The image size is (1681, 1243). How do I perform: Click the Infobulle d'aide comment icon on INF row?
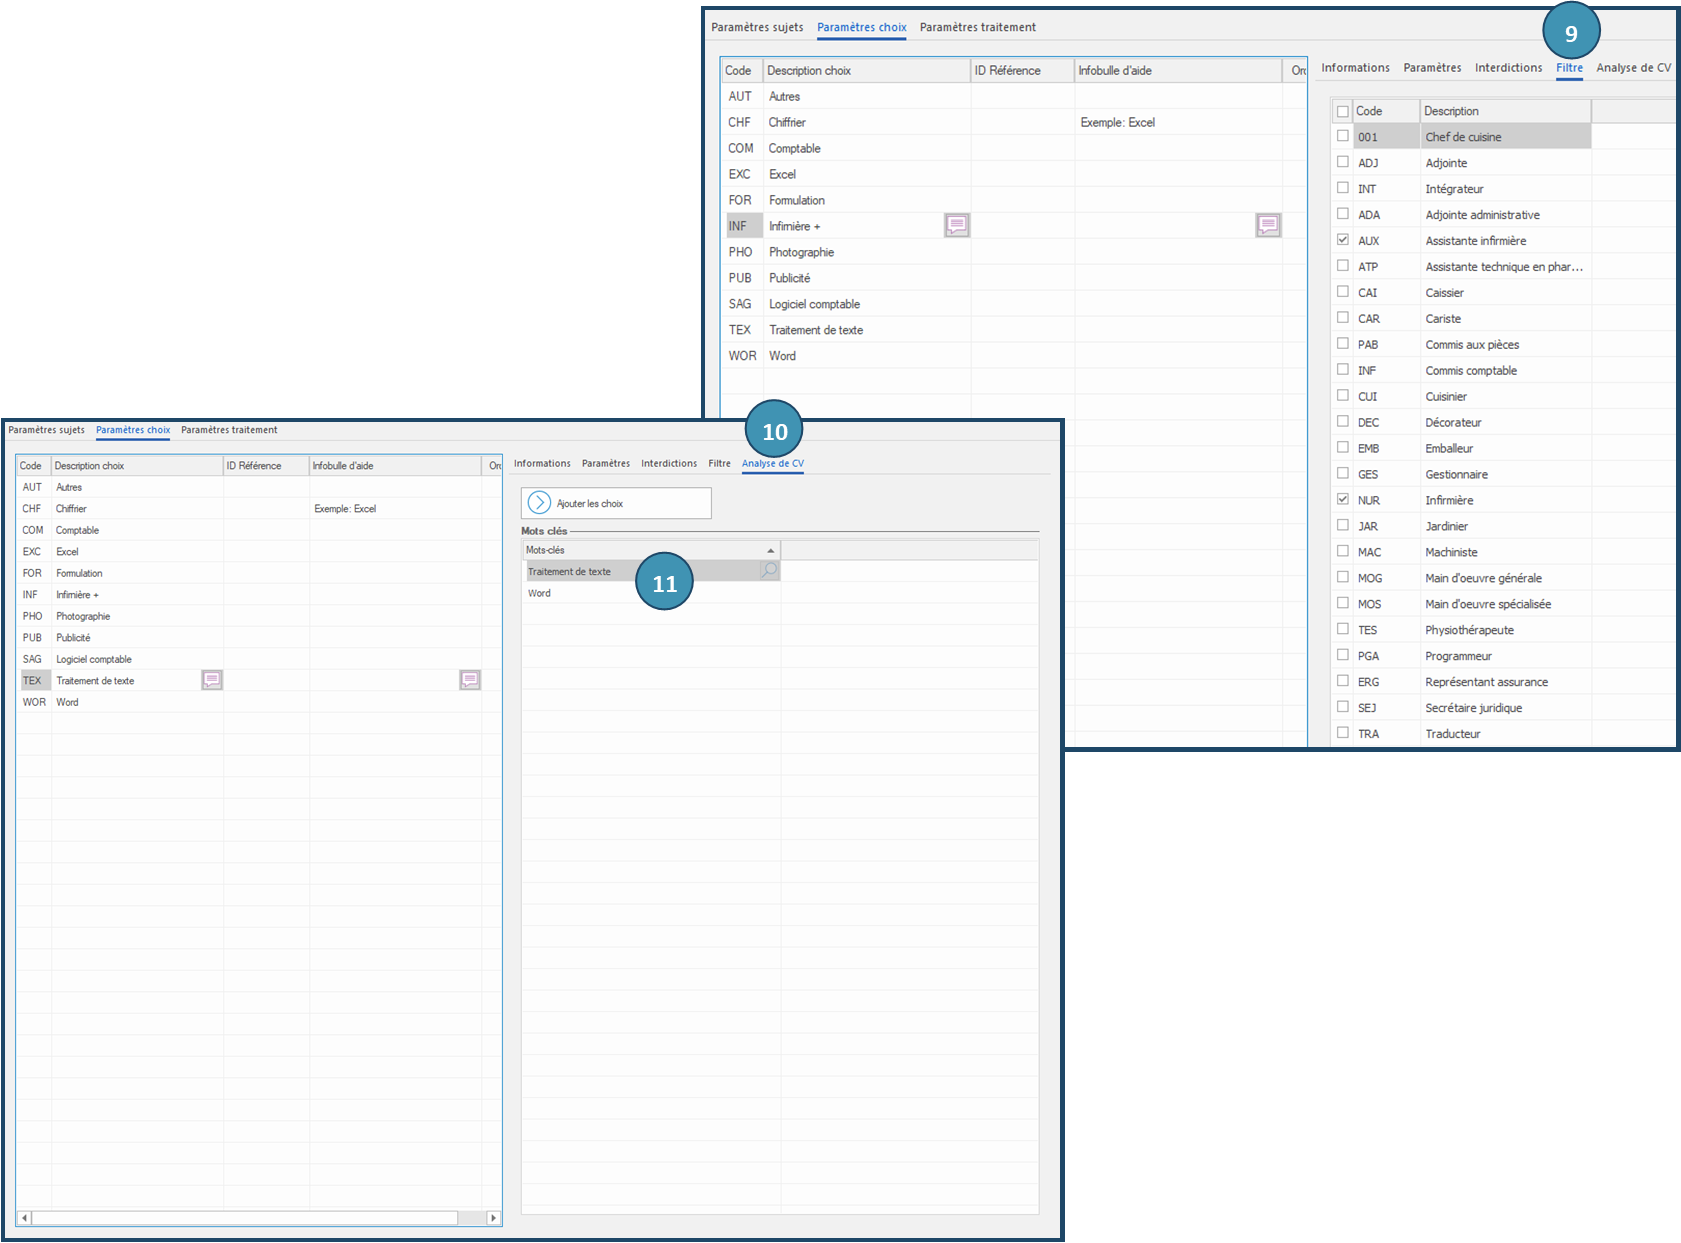pos(1267,226)
